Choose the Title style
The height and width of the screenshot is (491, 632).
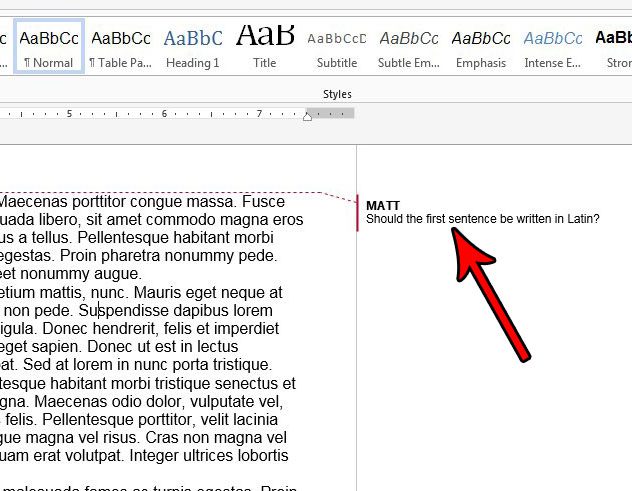(x=264, y=46)
